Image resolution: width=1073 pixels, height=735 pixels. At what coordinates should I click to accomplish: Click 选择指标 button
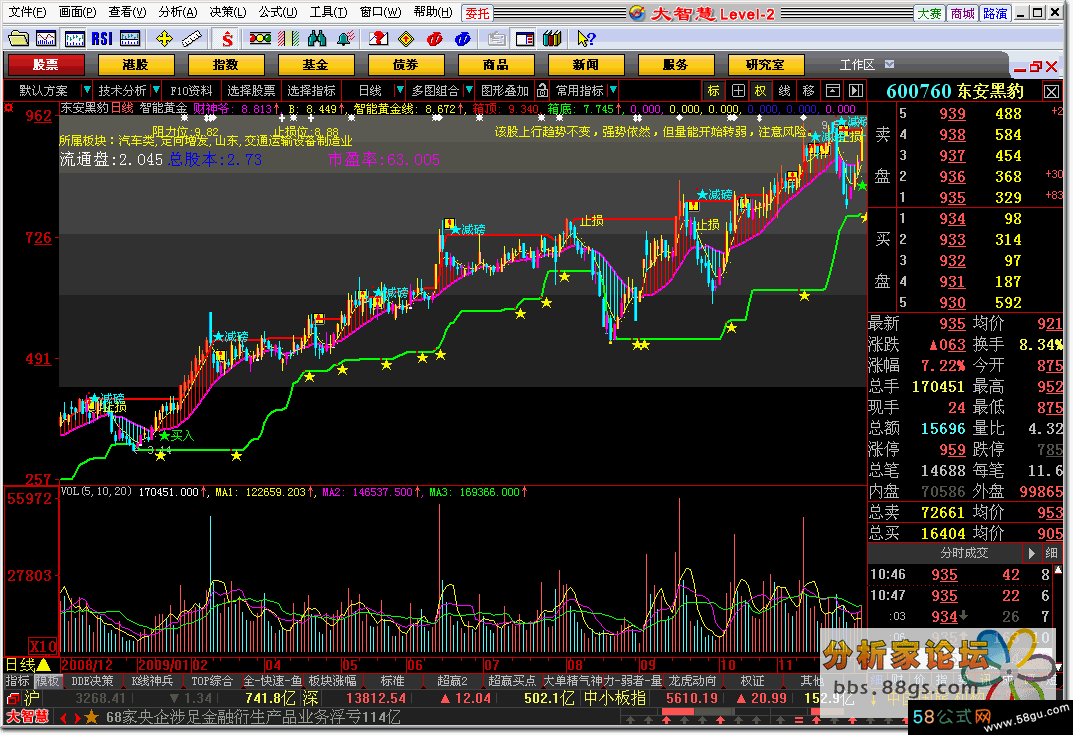click(311, 90)
